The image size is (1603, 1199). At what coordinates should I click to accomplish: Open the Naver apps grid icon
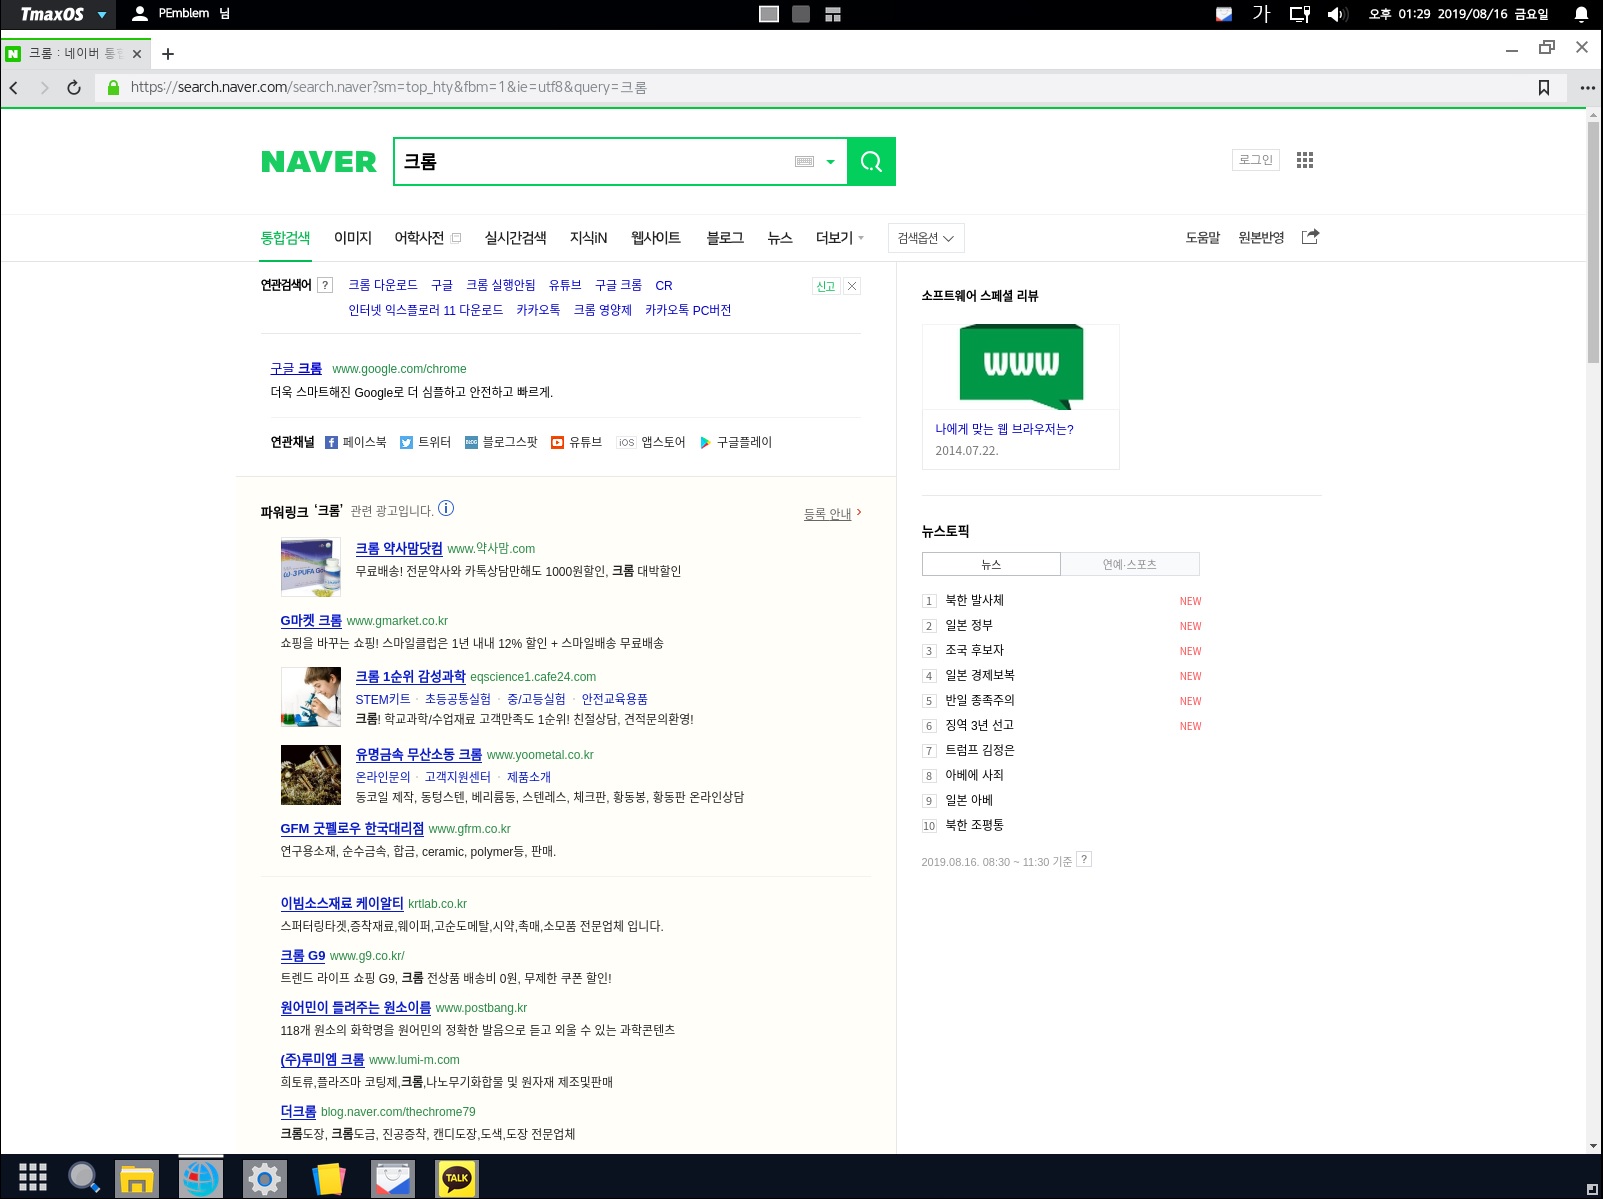tap(1304, 160)
